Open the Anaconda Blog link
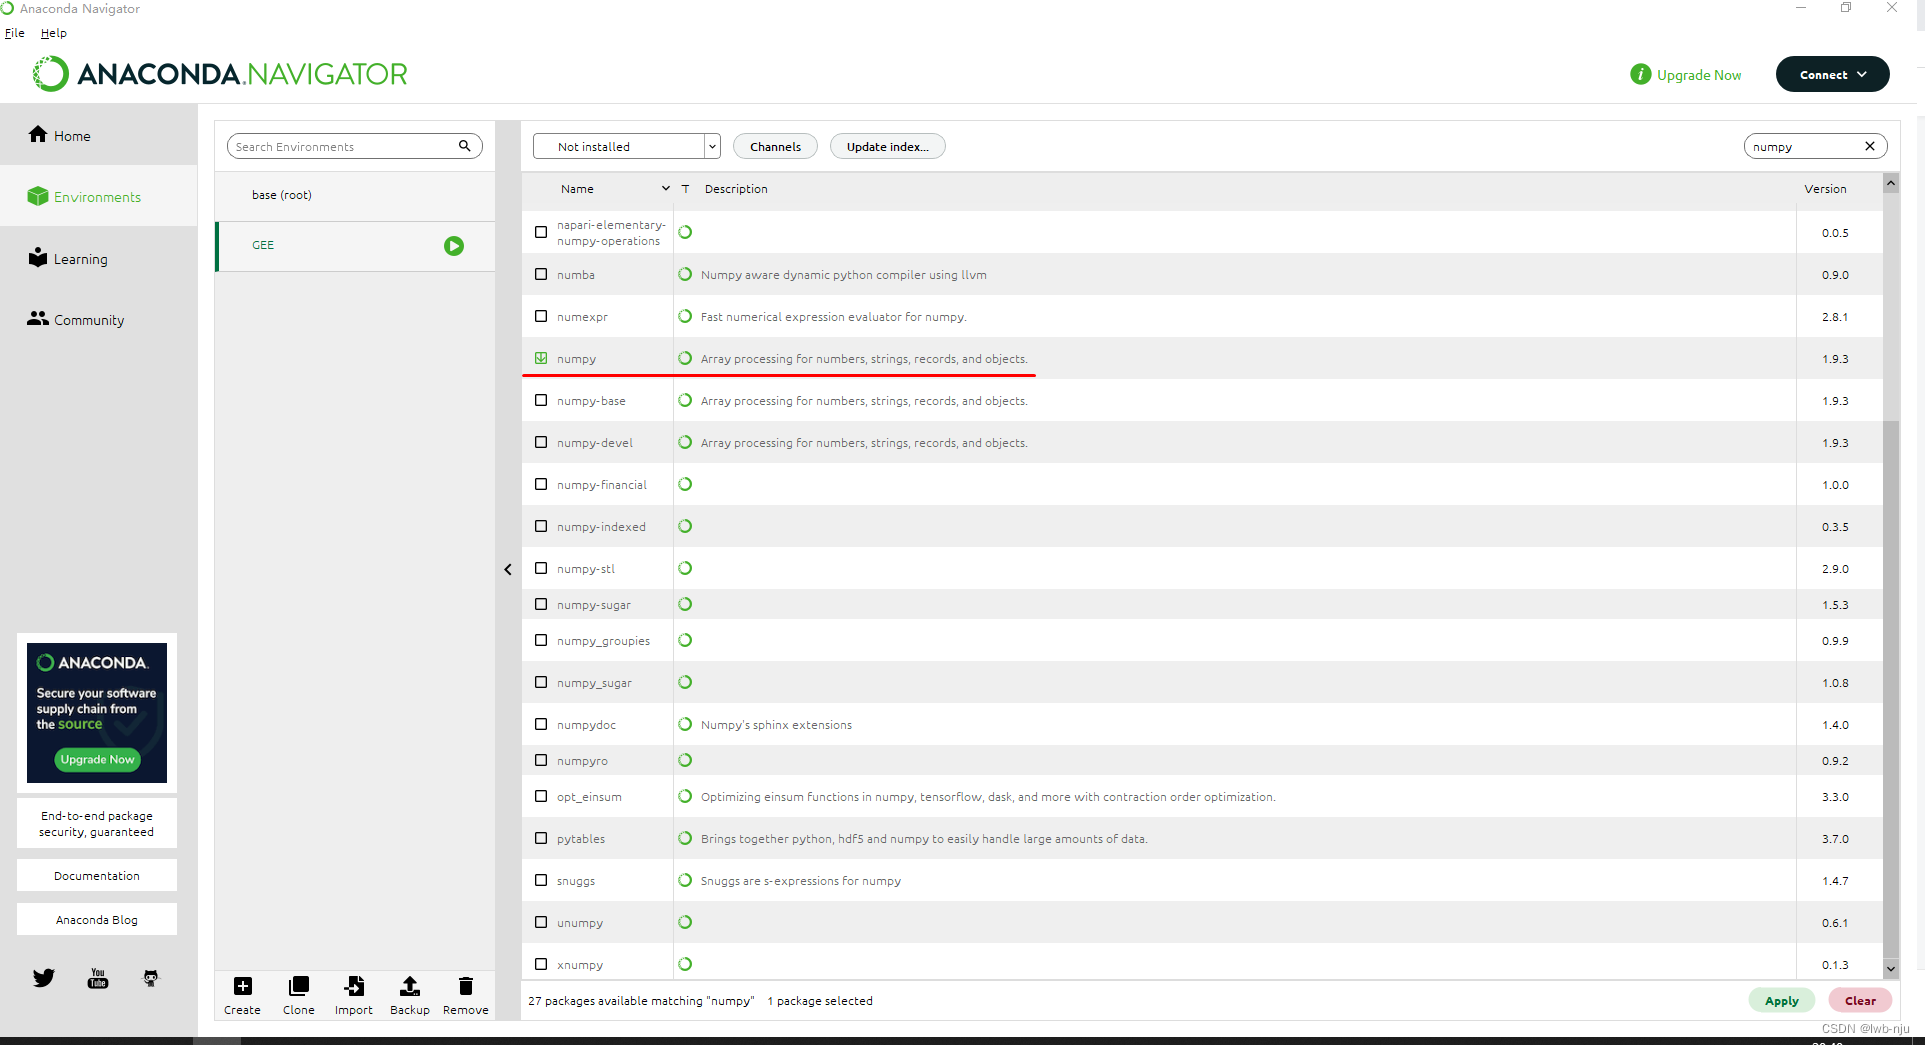 (x=97, y=919)
